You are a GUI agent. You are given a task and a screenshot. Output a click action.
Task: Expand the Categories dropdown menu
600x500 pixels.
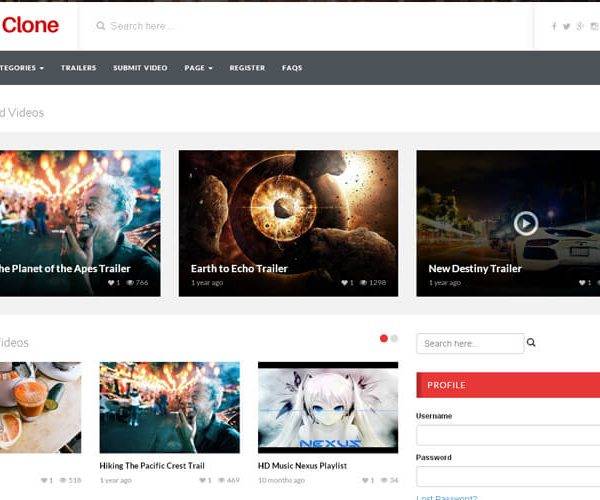click(21, 68)
